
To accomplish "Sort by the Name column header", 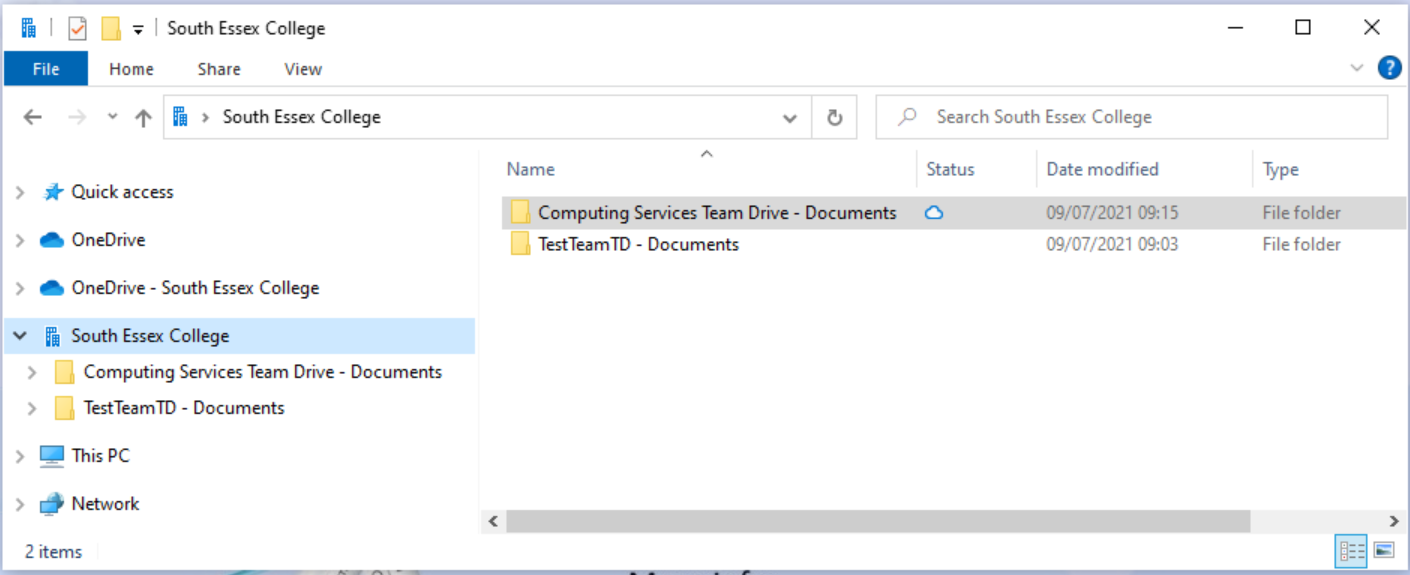I will point(530,169).
